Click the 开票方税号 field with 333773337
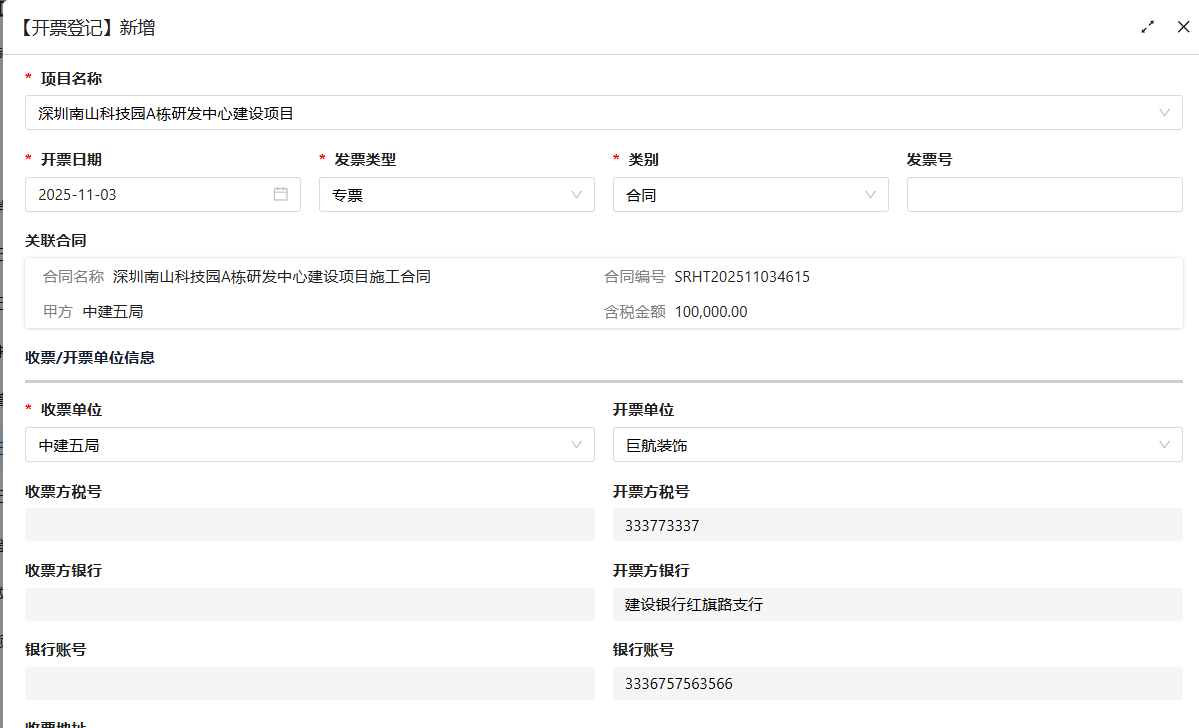 point(897,525)
